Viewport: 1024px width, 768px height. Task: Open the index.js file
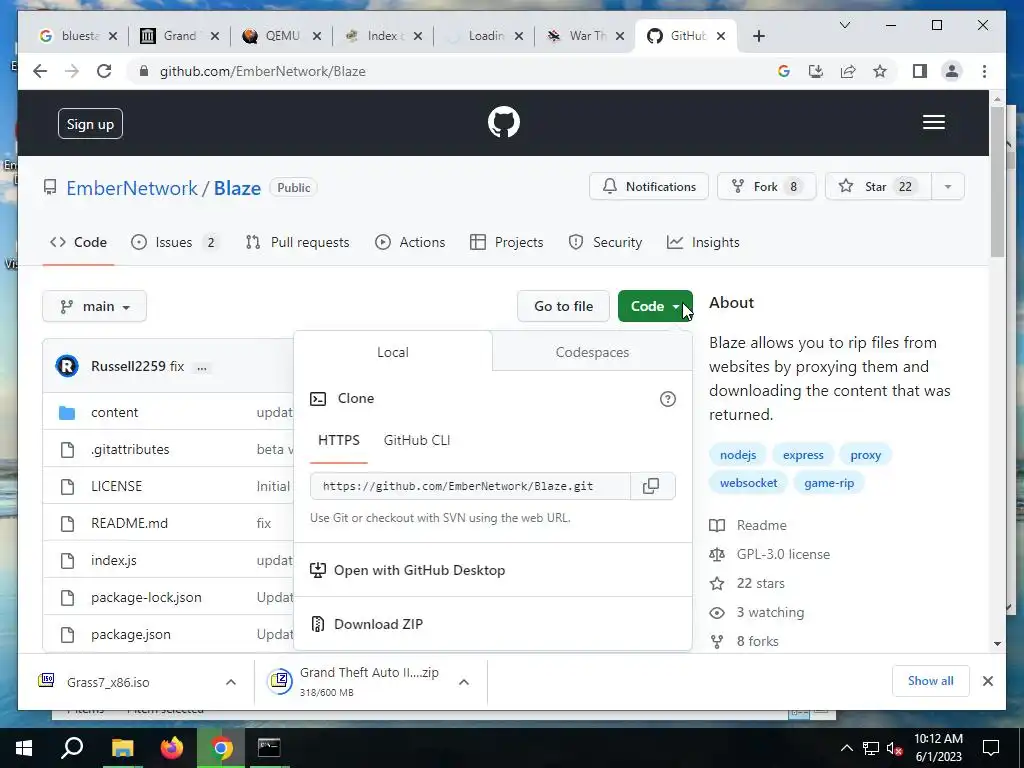click(x=114, y=560)
